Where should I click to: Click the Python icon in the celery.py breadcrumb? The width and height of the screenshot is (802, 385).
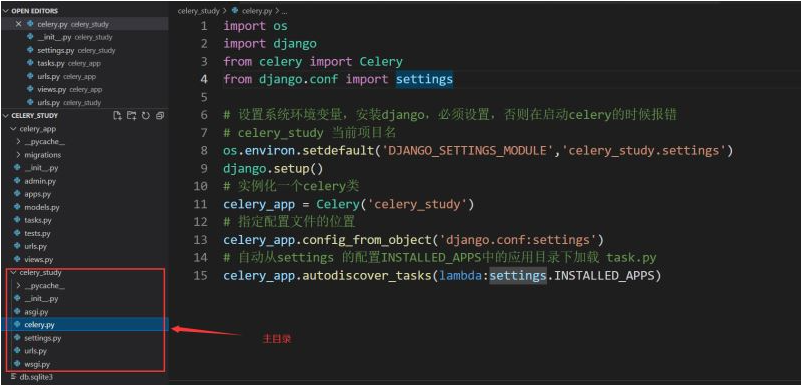[235, 10]
